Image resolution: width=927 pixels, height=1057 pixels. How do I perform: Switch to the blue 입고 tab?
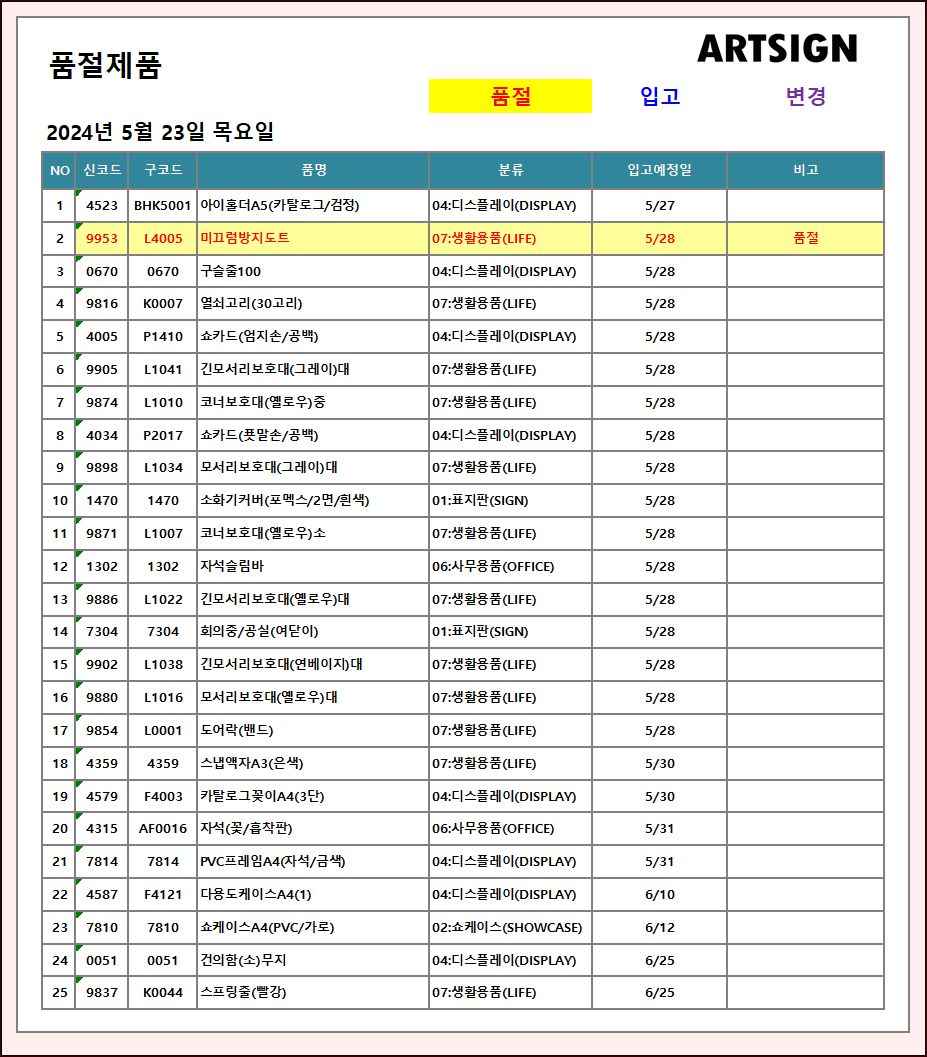pyautogui.click(x=660, y=96)
